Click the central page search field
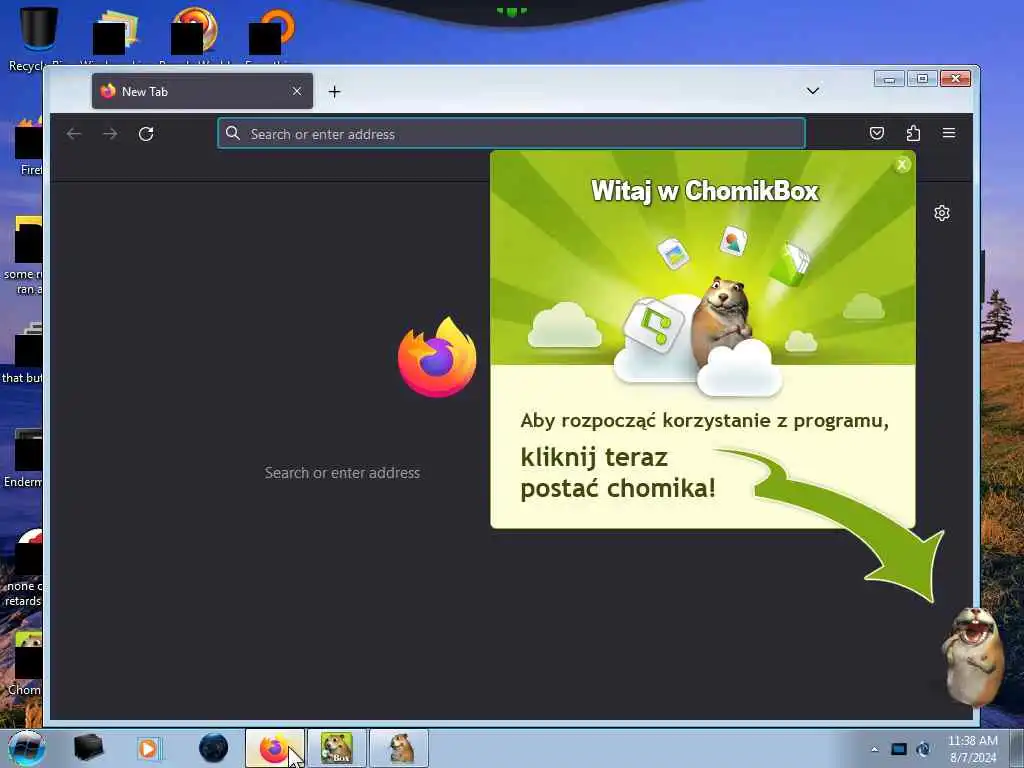 pyautogui.click(x=342, y=473)
